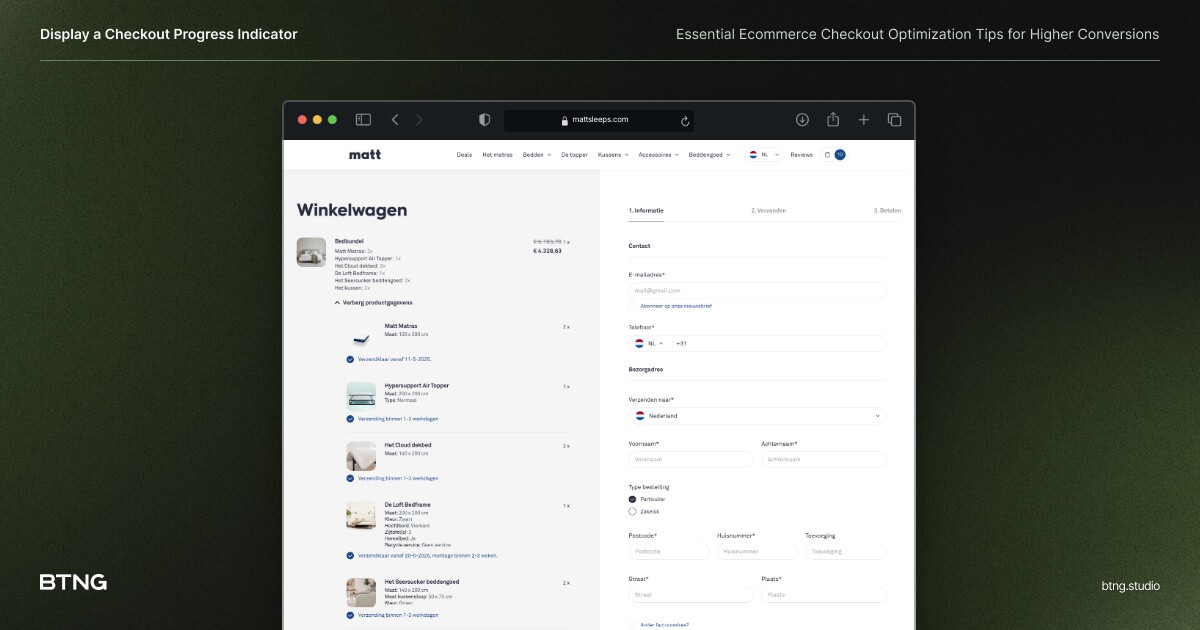Focus the Postcode input field
Image resolution: width=1200 pixels, height=630 pixels.
tap(668, 551)
